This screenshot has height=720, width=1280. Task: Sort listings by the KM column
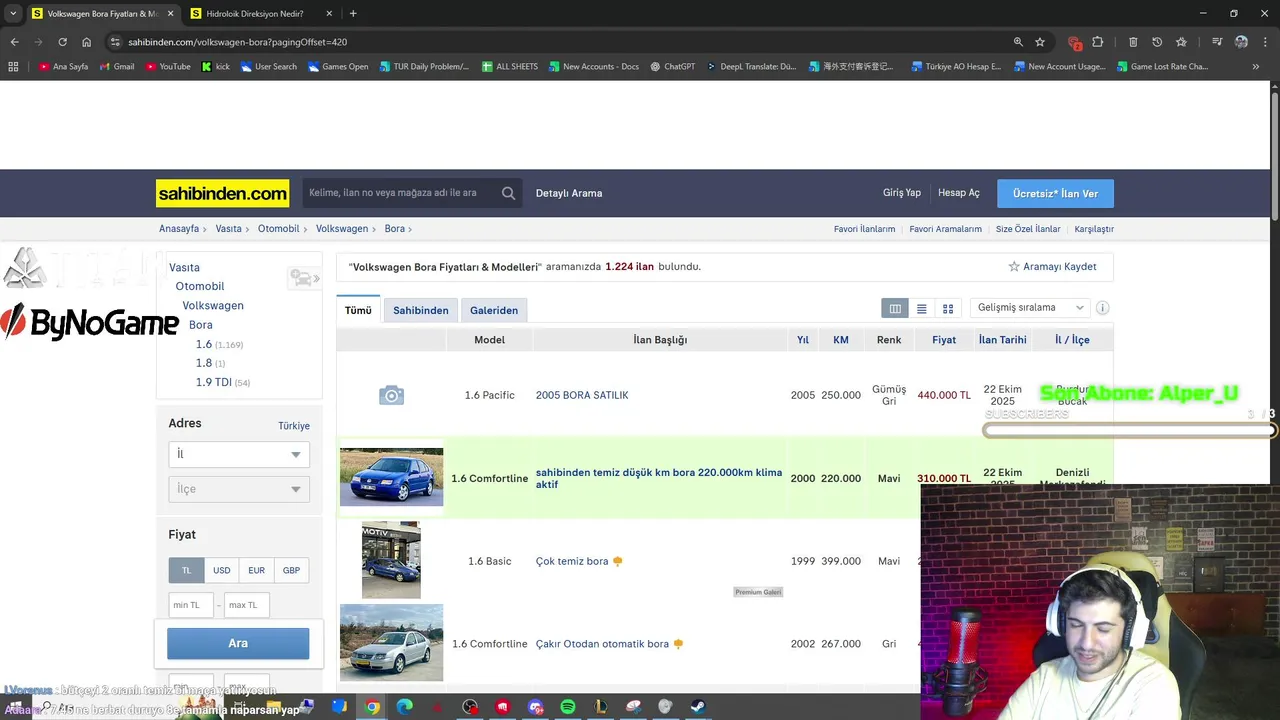point(841,340)
